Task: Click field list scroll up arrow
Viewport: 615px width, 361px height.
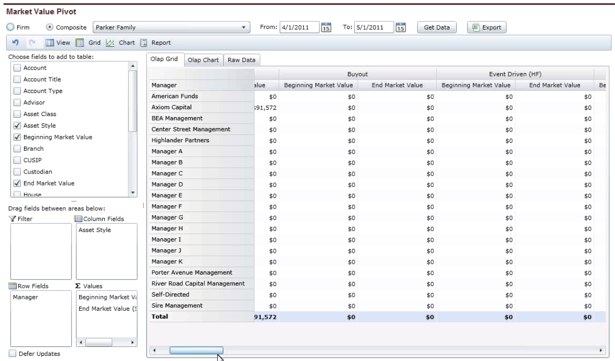Action: tap(133, 66)
